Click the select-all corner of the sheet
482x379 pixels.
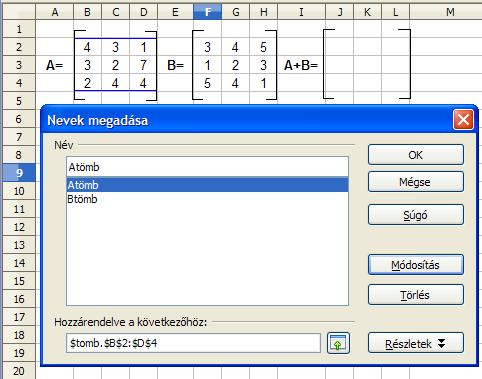point(19,12)
